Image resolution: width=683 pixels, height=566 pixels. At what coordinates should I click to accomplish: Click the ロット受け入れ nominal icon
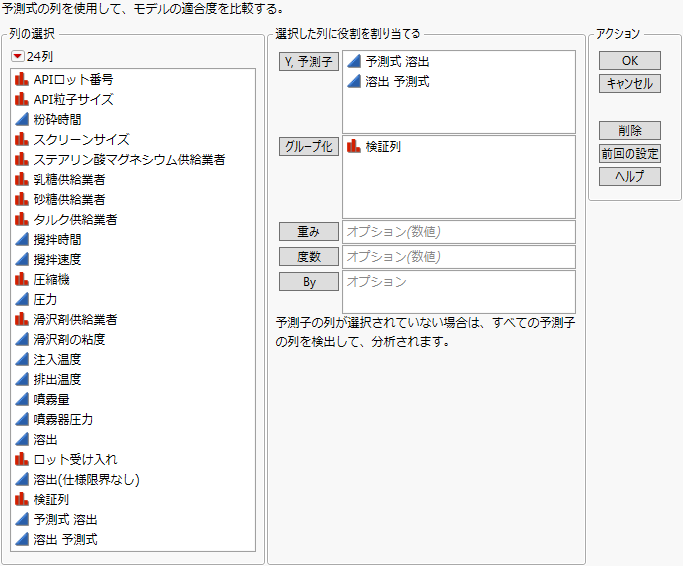(x=22, y=459)
